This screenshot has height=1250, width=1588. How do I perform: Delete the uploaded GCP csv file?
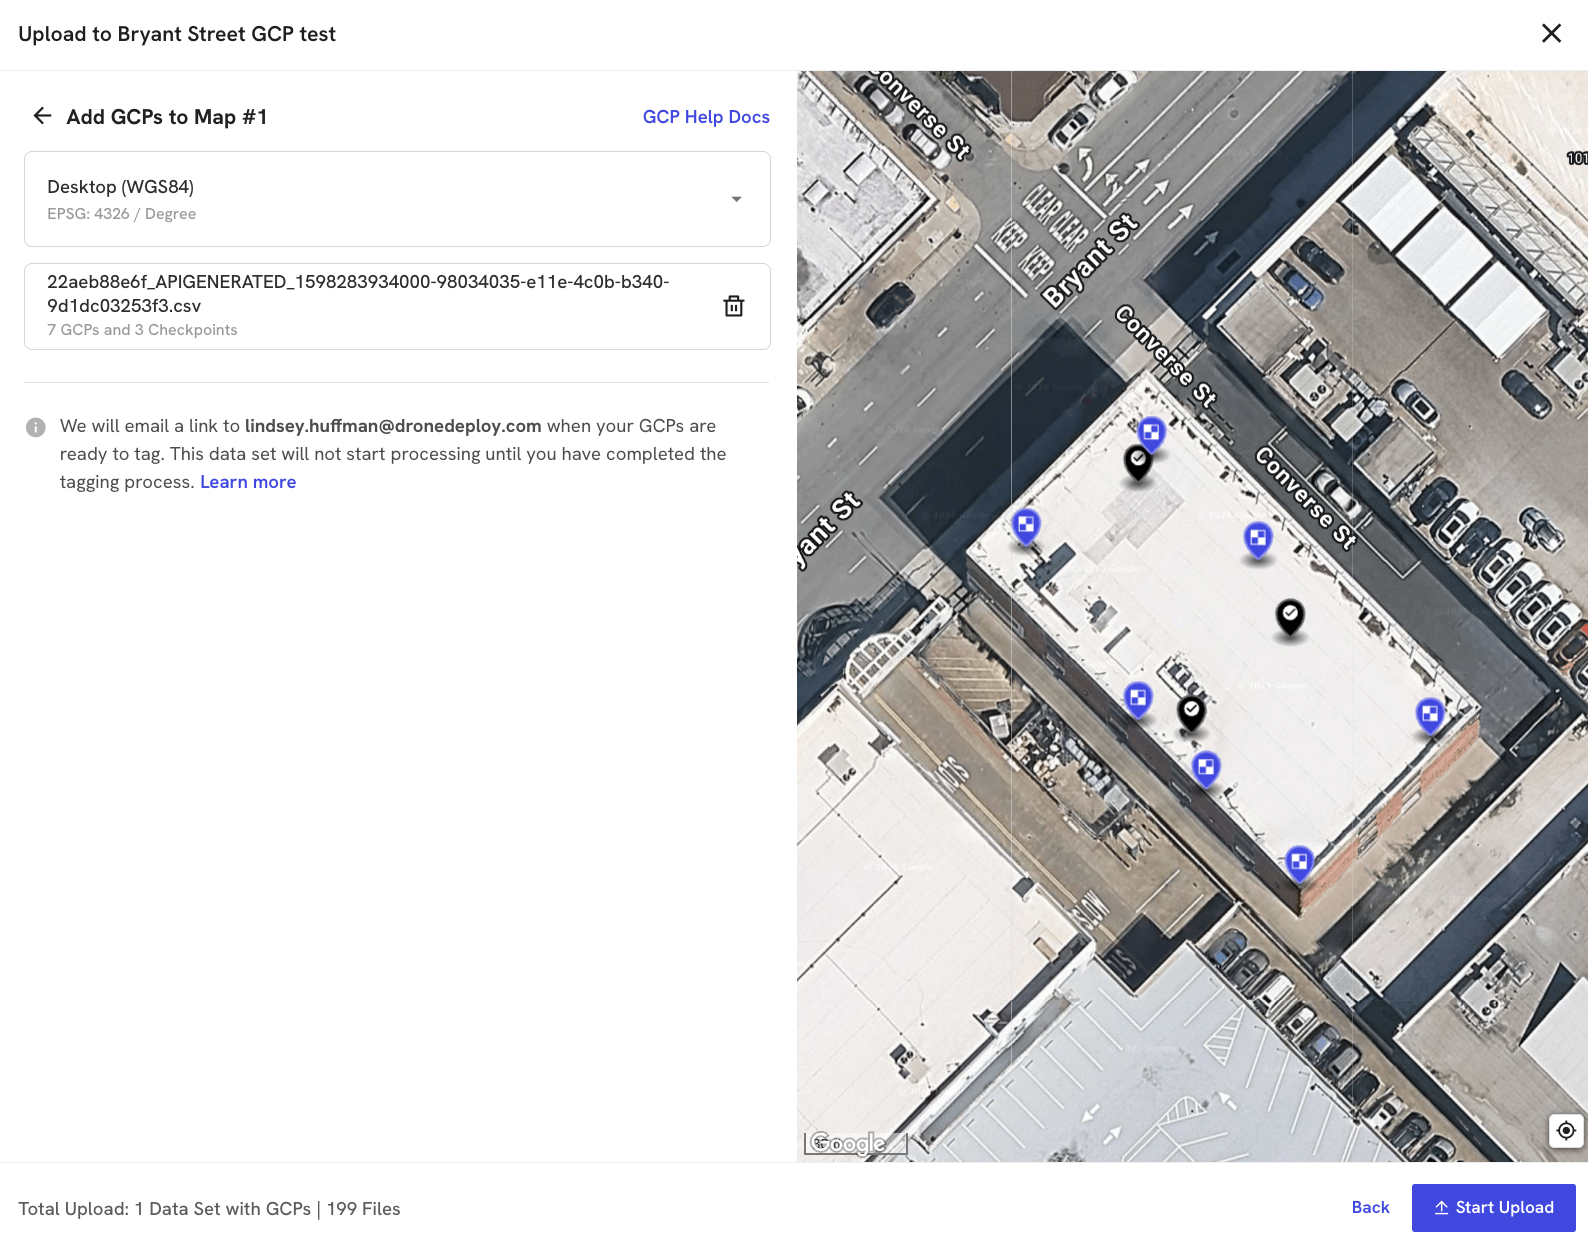point(733,306)
